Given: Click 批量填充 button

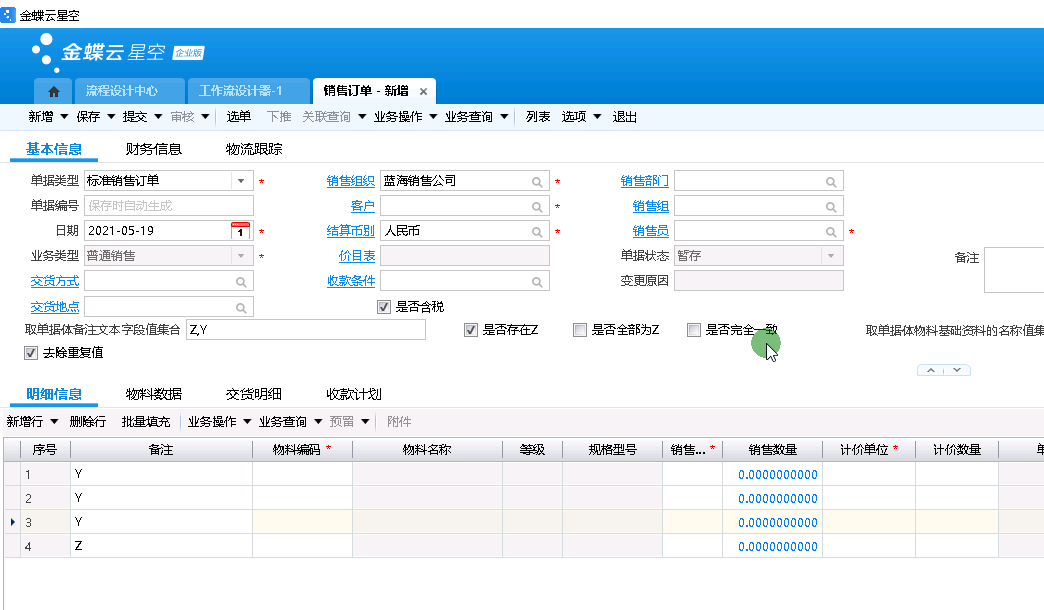Looking at the screenshot, I should pos(146,422).
